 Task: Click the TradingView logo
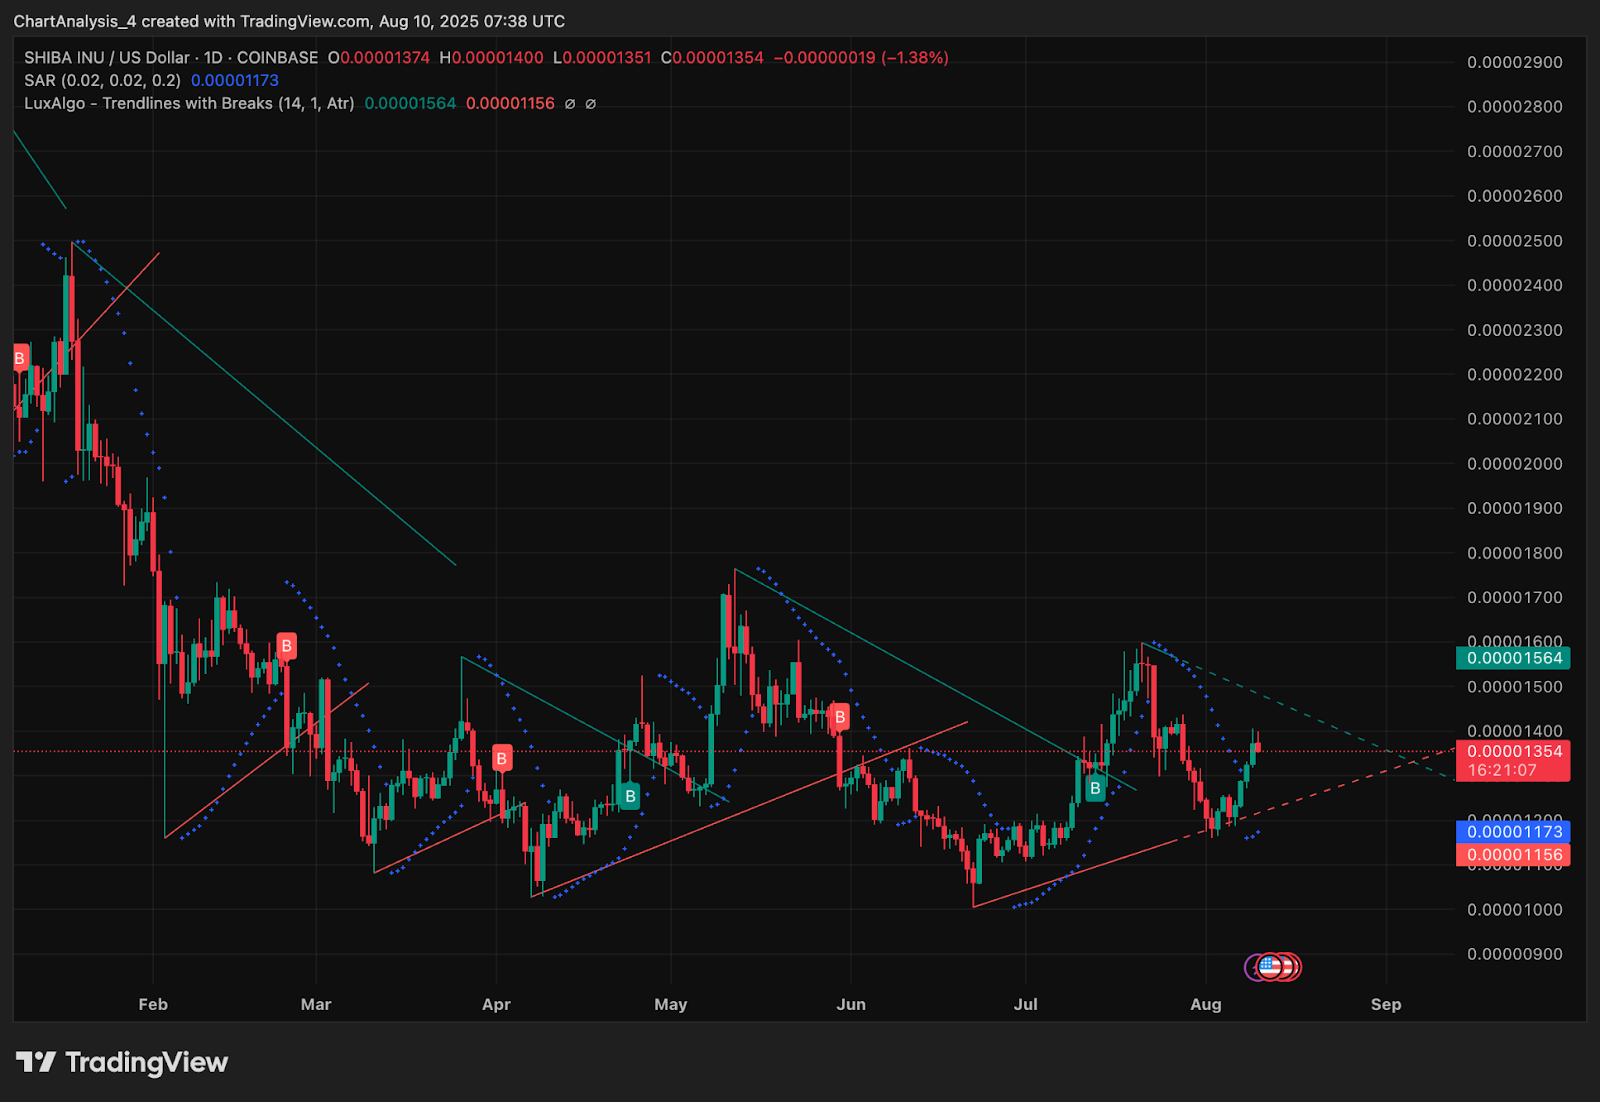122,1062
